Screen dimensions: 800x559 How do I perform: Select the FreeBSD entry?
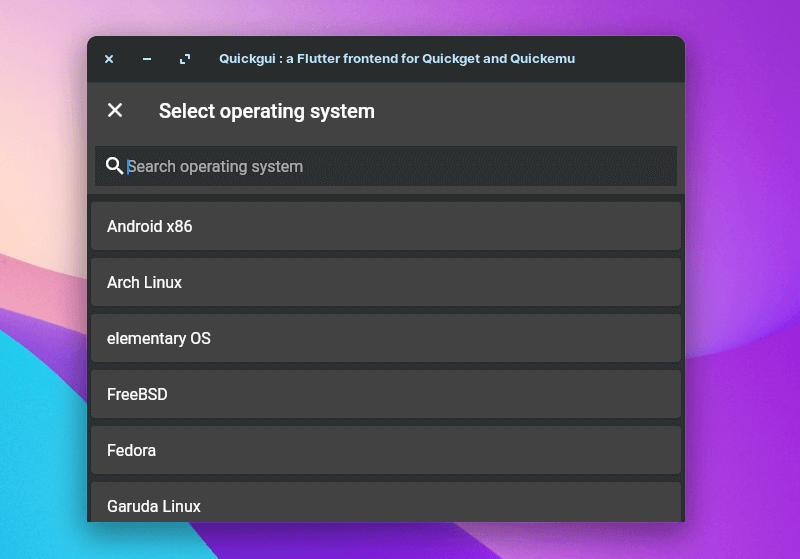pyautogui.click(x=385, y=394)
